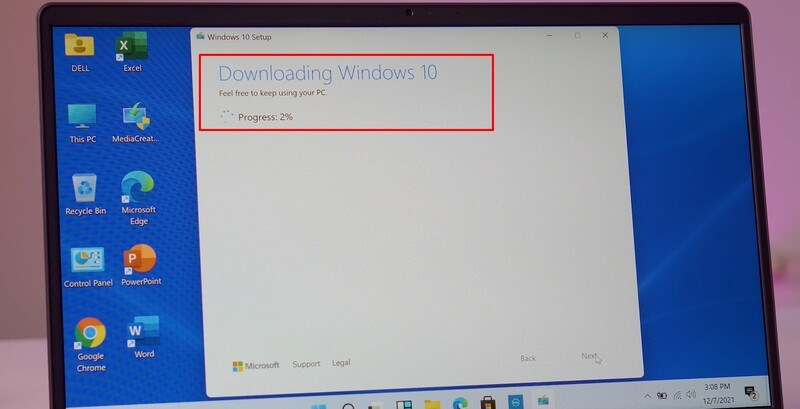Open the DELL user folder on desktop
This screenshot has width=800, height=409.
point(79,52)
